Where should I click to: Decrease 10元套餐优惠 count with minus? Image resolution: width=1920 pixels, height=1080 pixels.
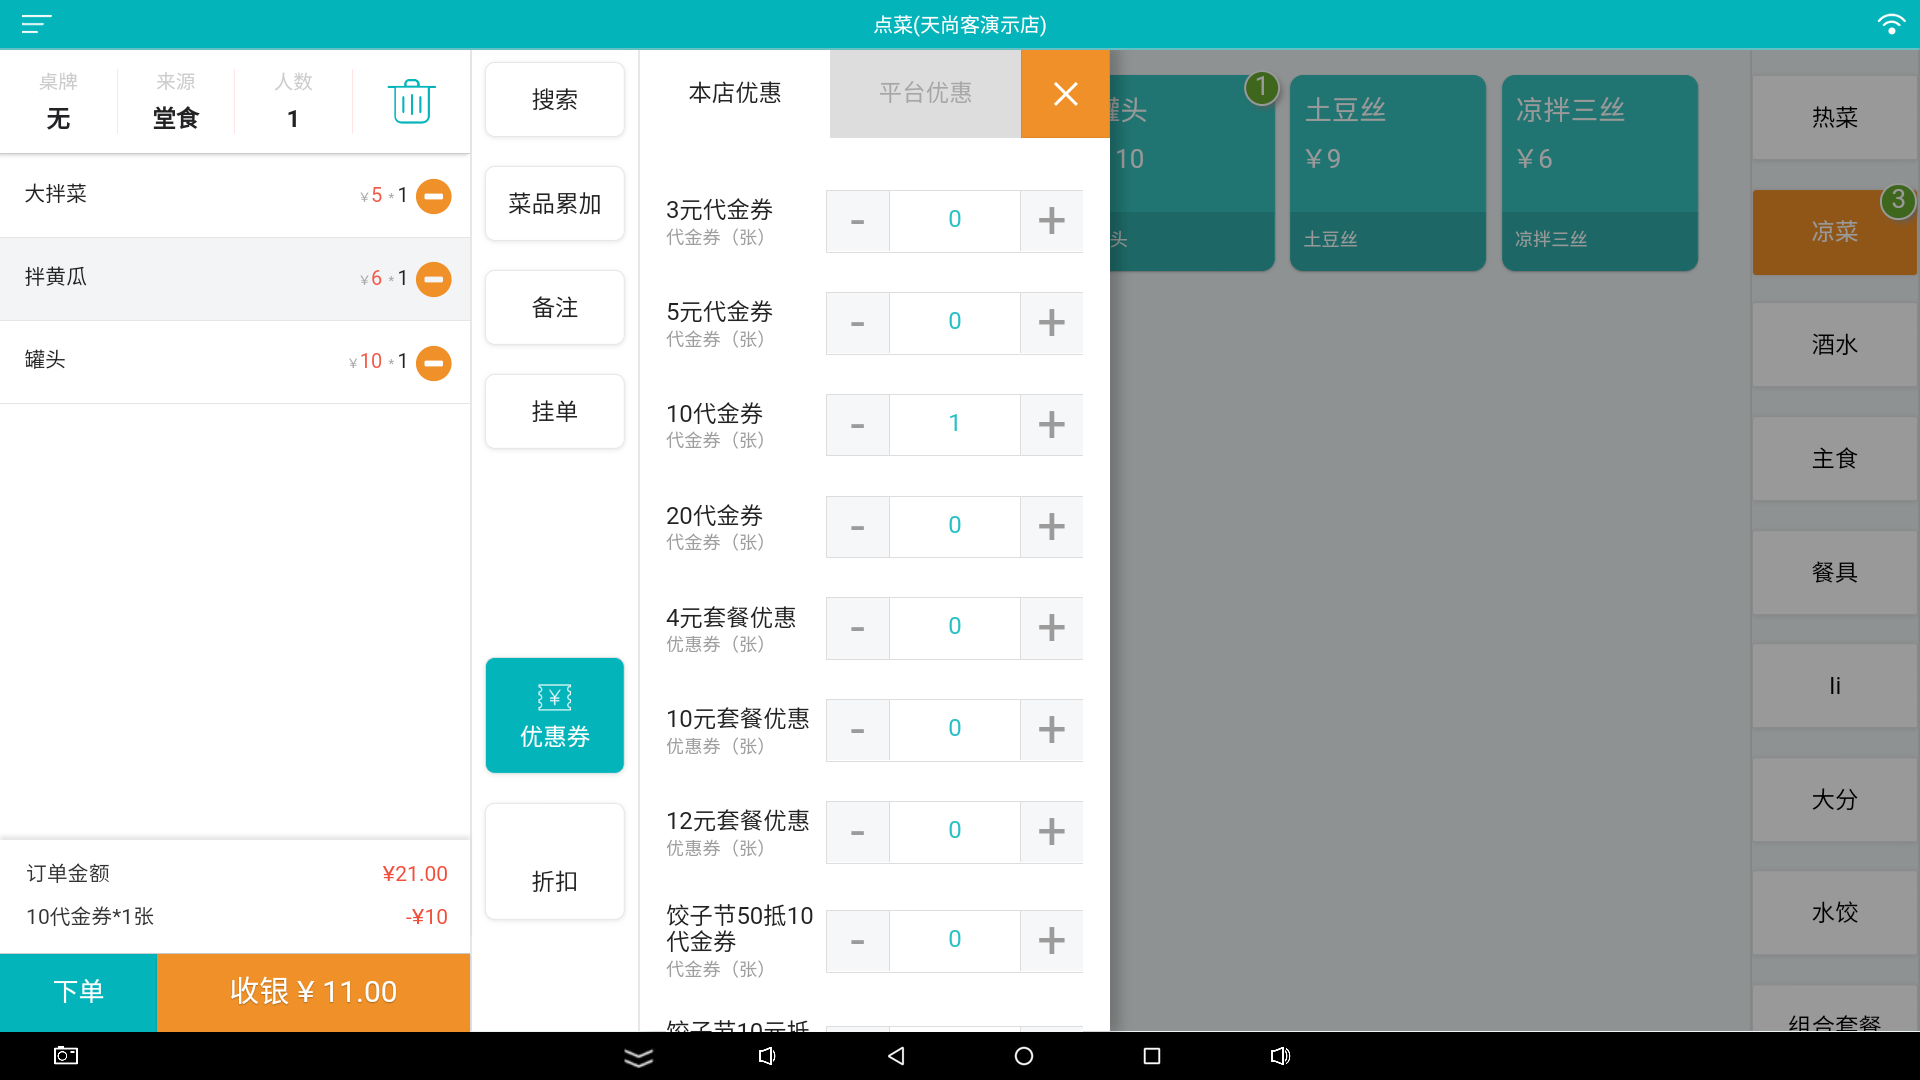pos(857,730)
